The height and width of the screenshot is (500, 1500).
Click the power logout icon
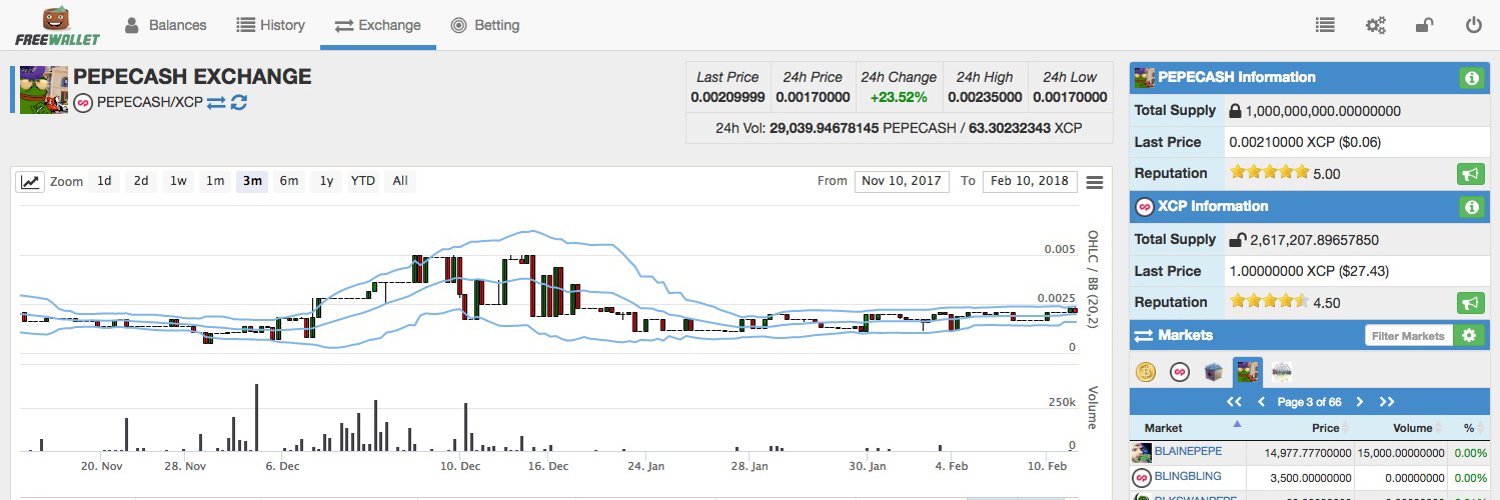[x=1473, y=25]
